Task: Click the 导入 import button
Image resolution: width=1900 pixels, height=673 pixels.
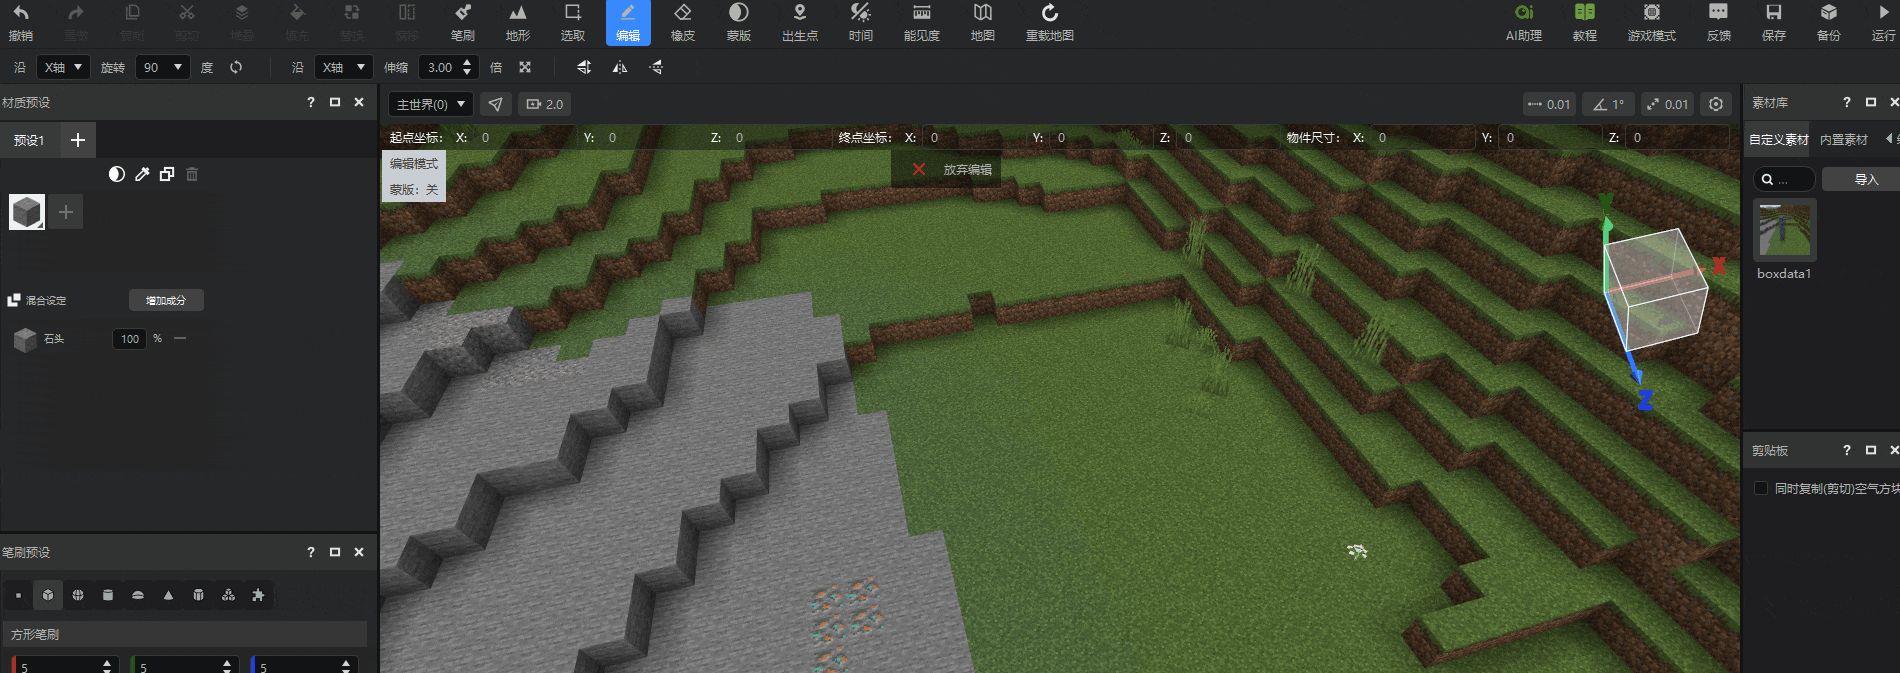Action: [1866, 179]
